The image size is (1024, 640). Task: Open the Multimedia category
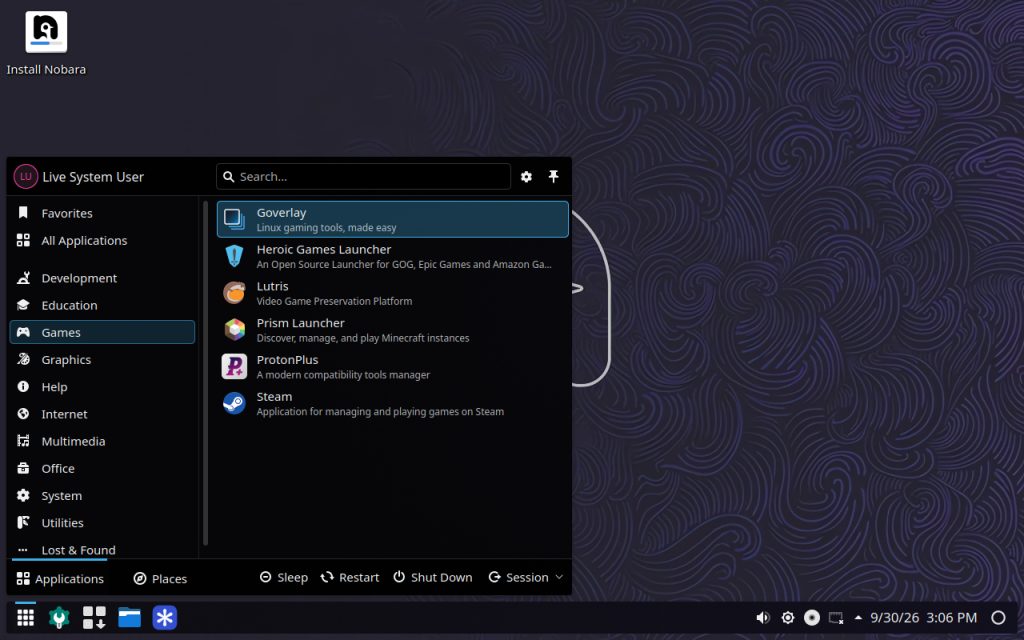102,441
